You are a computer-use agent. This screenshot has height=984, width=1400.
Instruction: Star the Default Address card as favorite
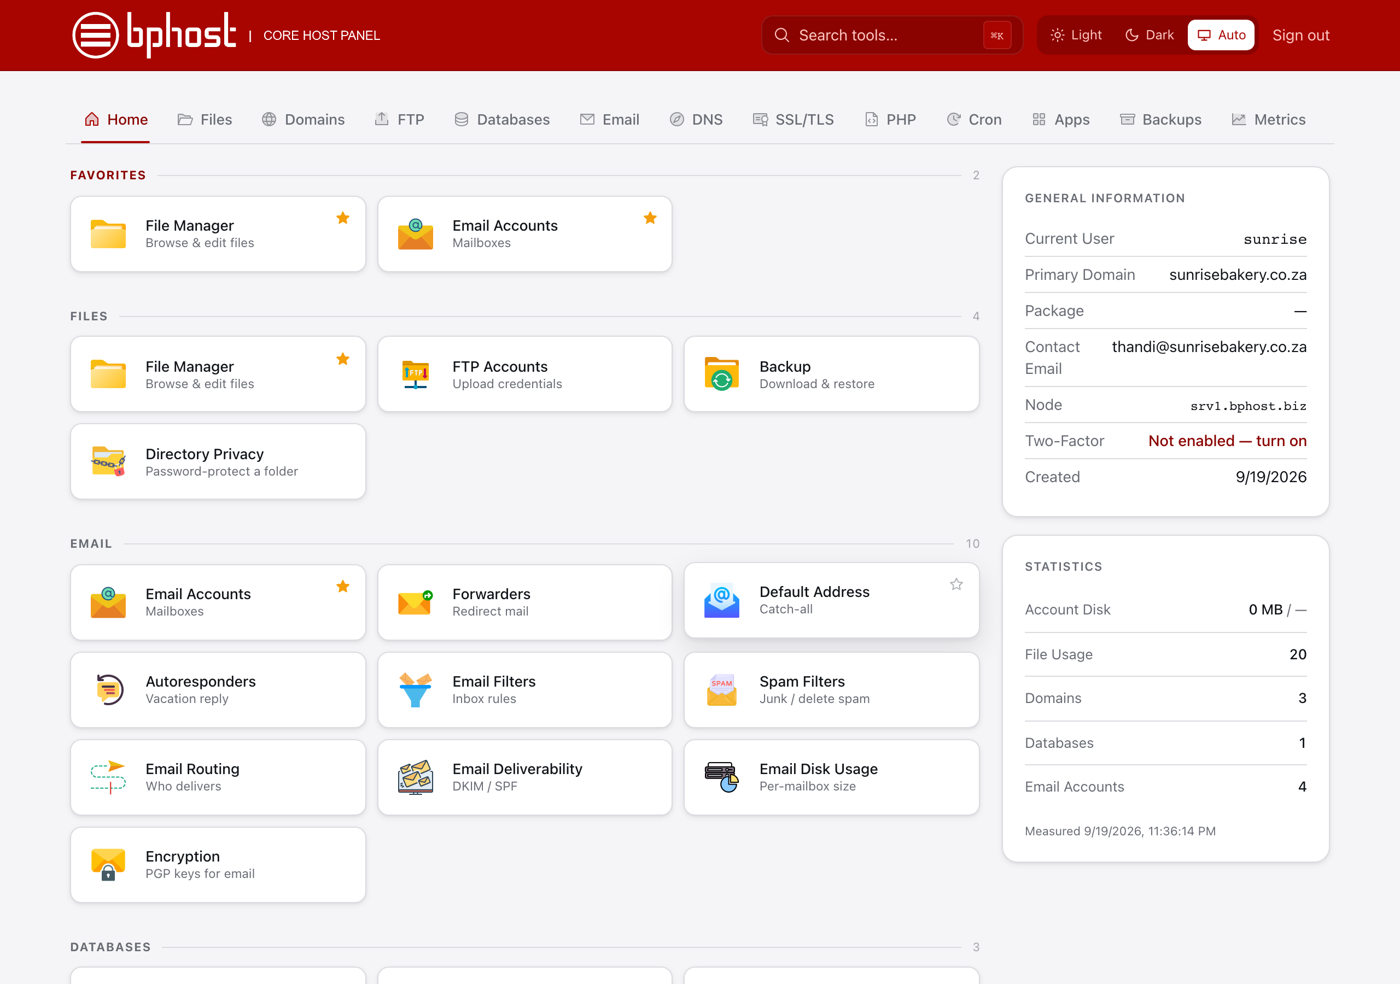coord(956,584)
